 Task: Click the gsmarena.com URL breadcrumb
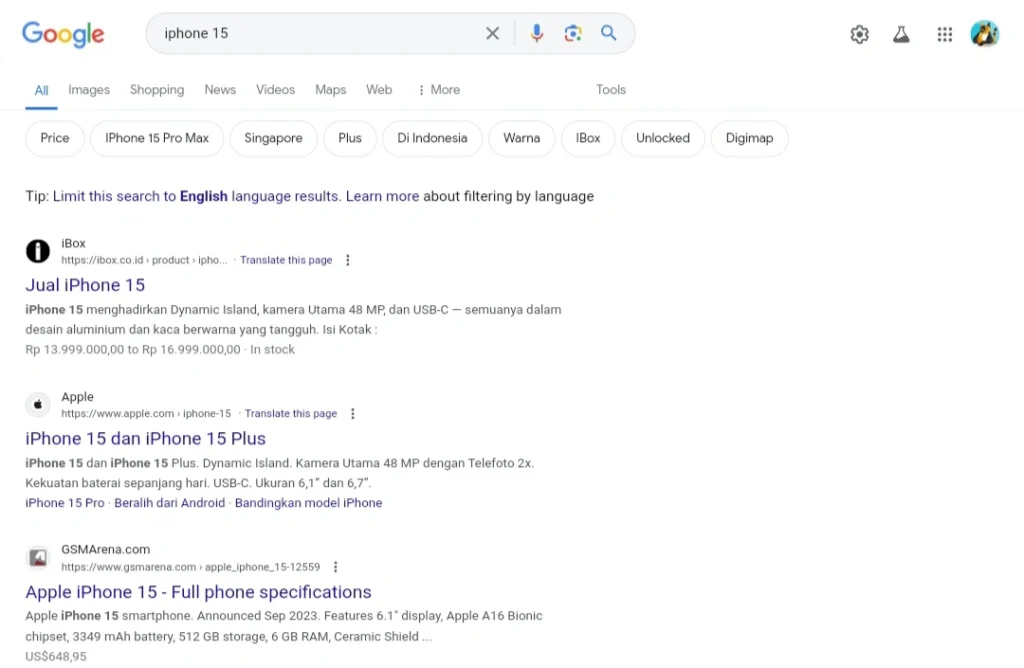click(x=191, y=567)
